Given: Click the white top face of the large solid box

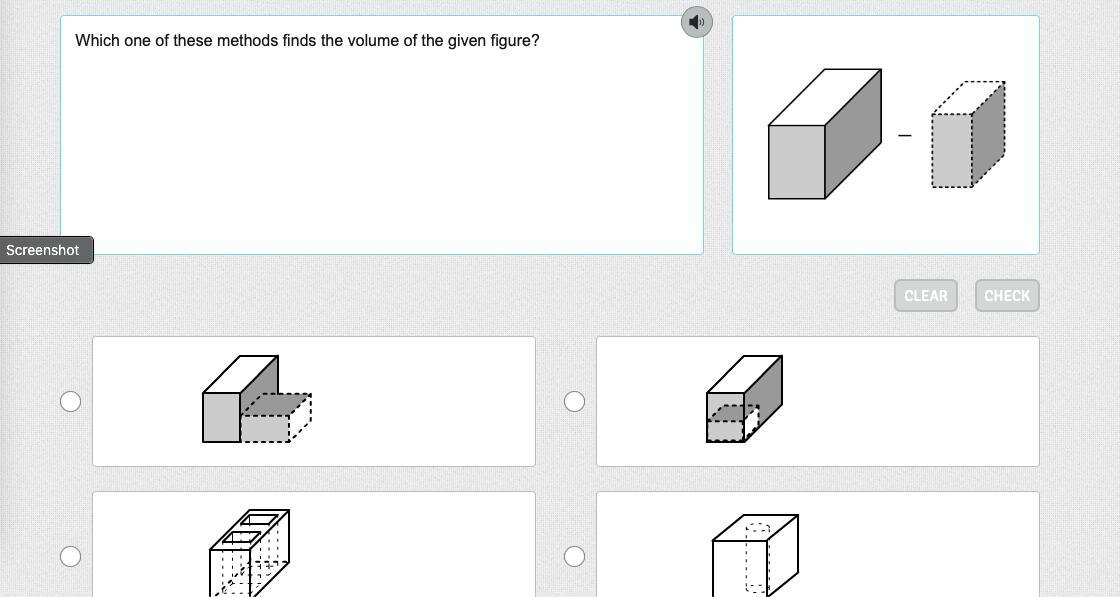Looking at the screenshot, I should (x=825, y=97).
